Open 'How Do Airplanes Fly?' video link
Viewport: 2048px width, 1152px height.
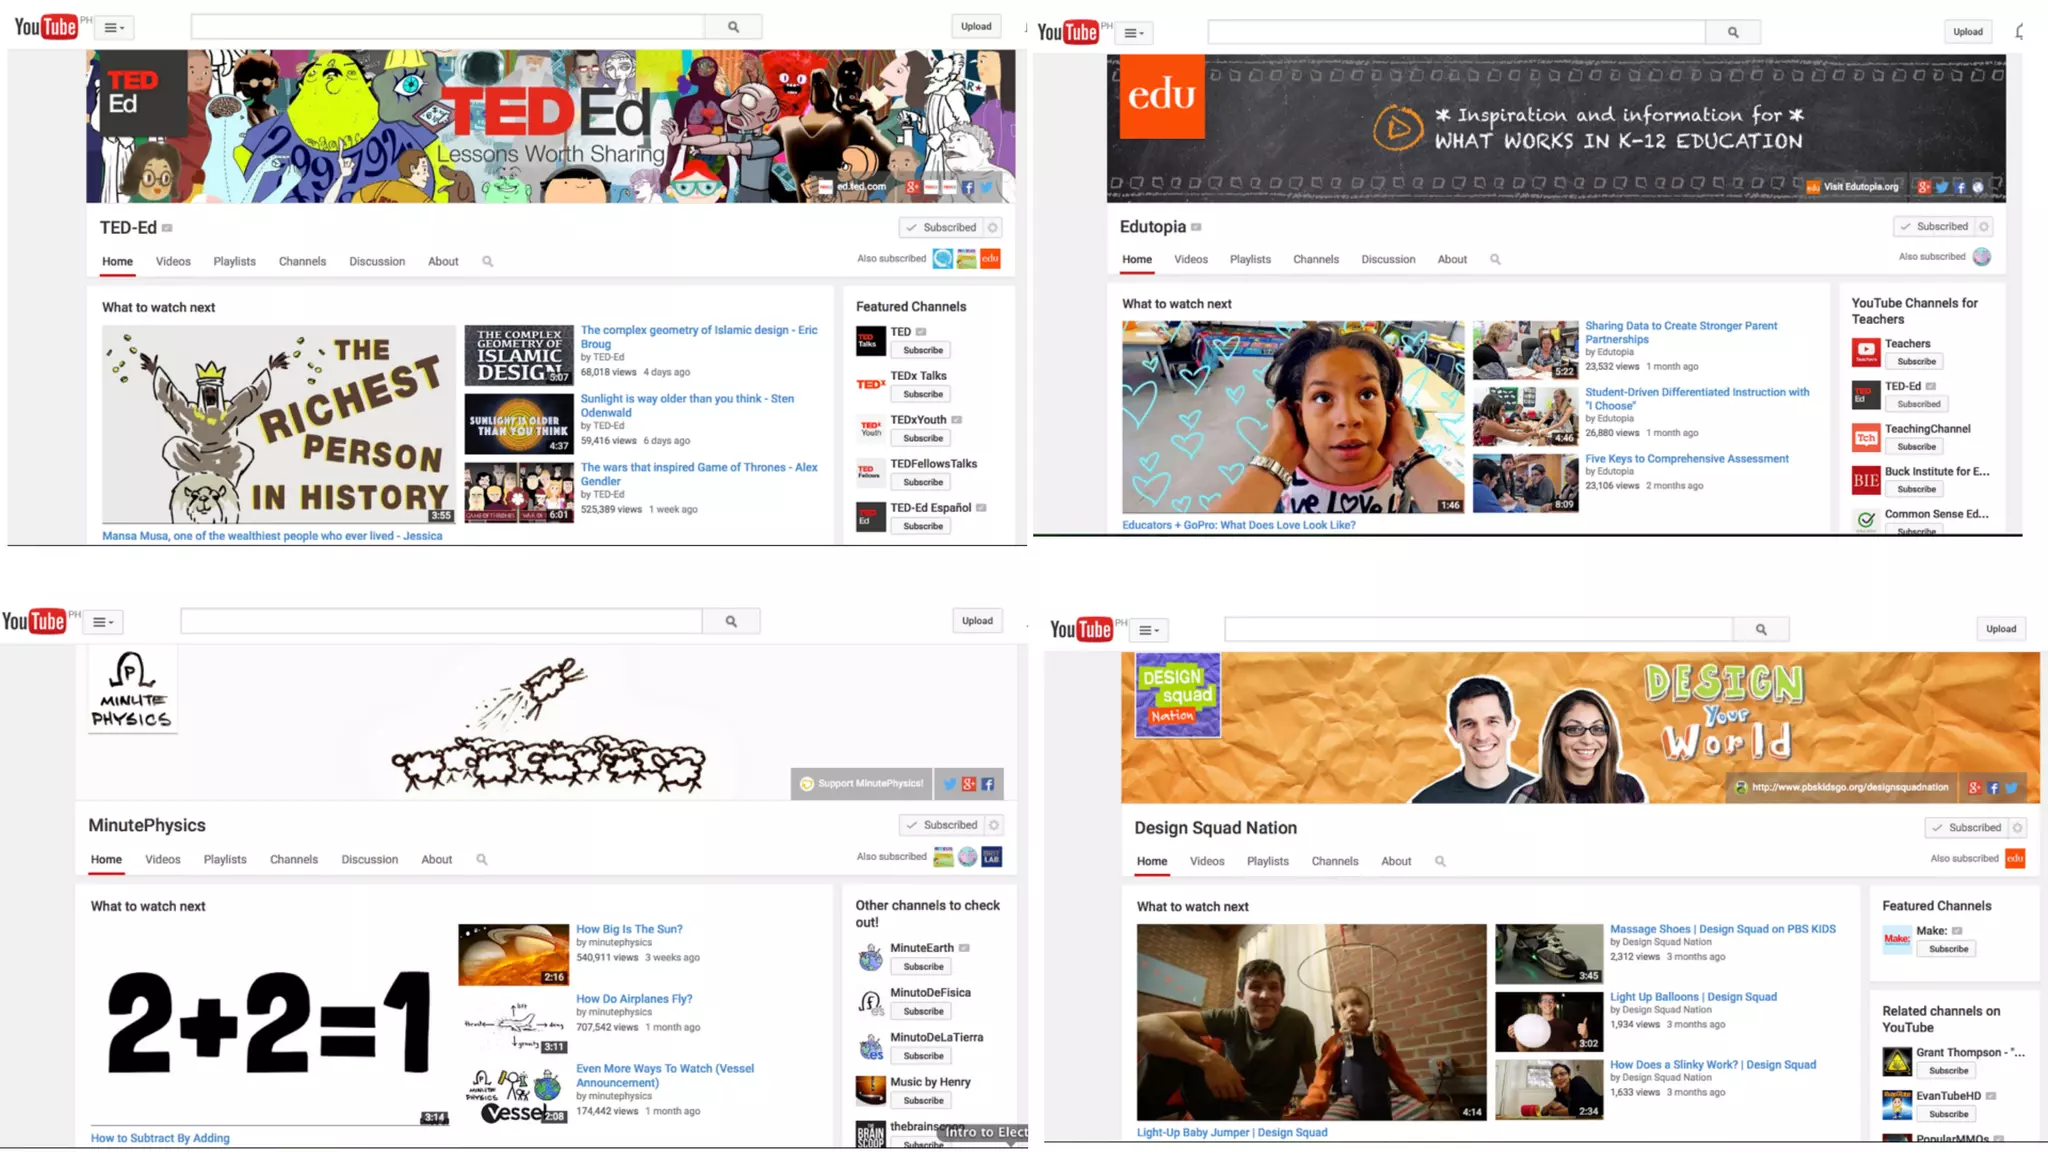click(633, 999)
